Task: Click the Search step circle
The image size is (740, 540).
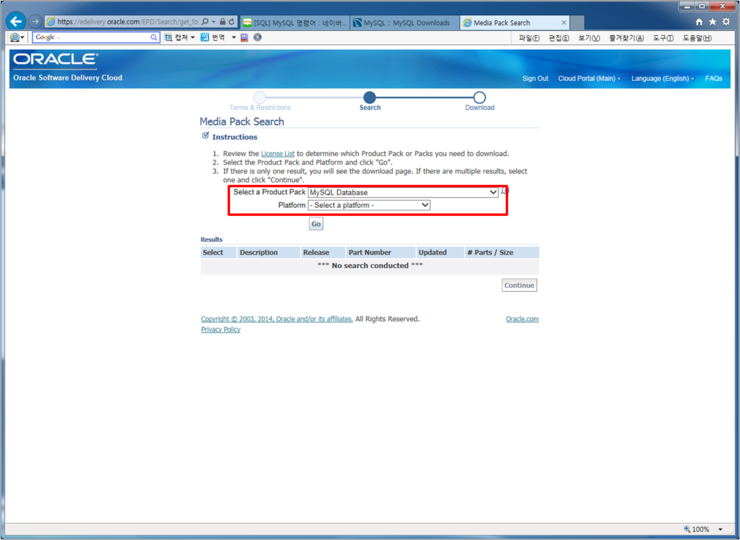Action: (370, 97)
